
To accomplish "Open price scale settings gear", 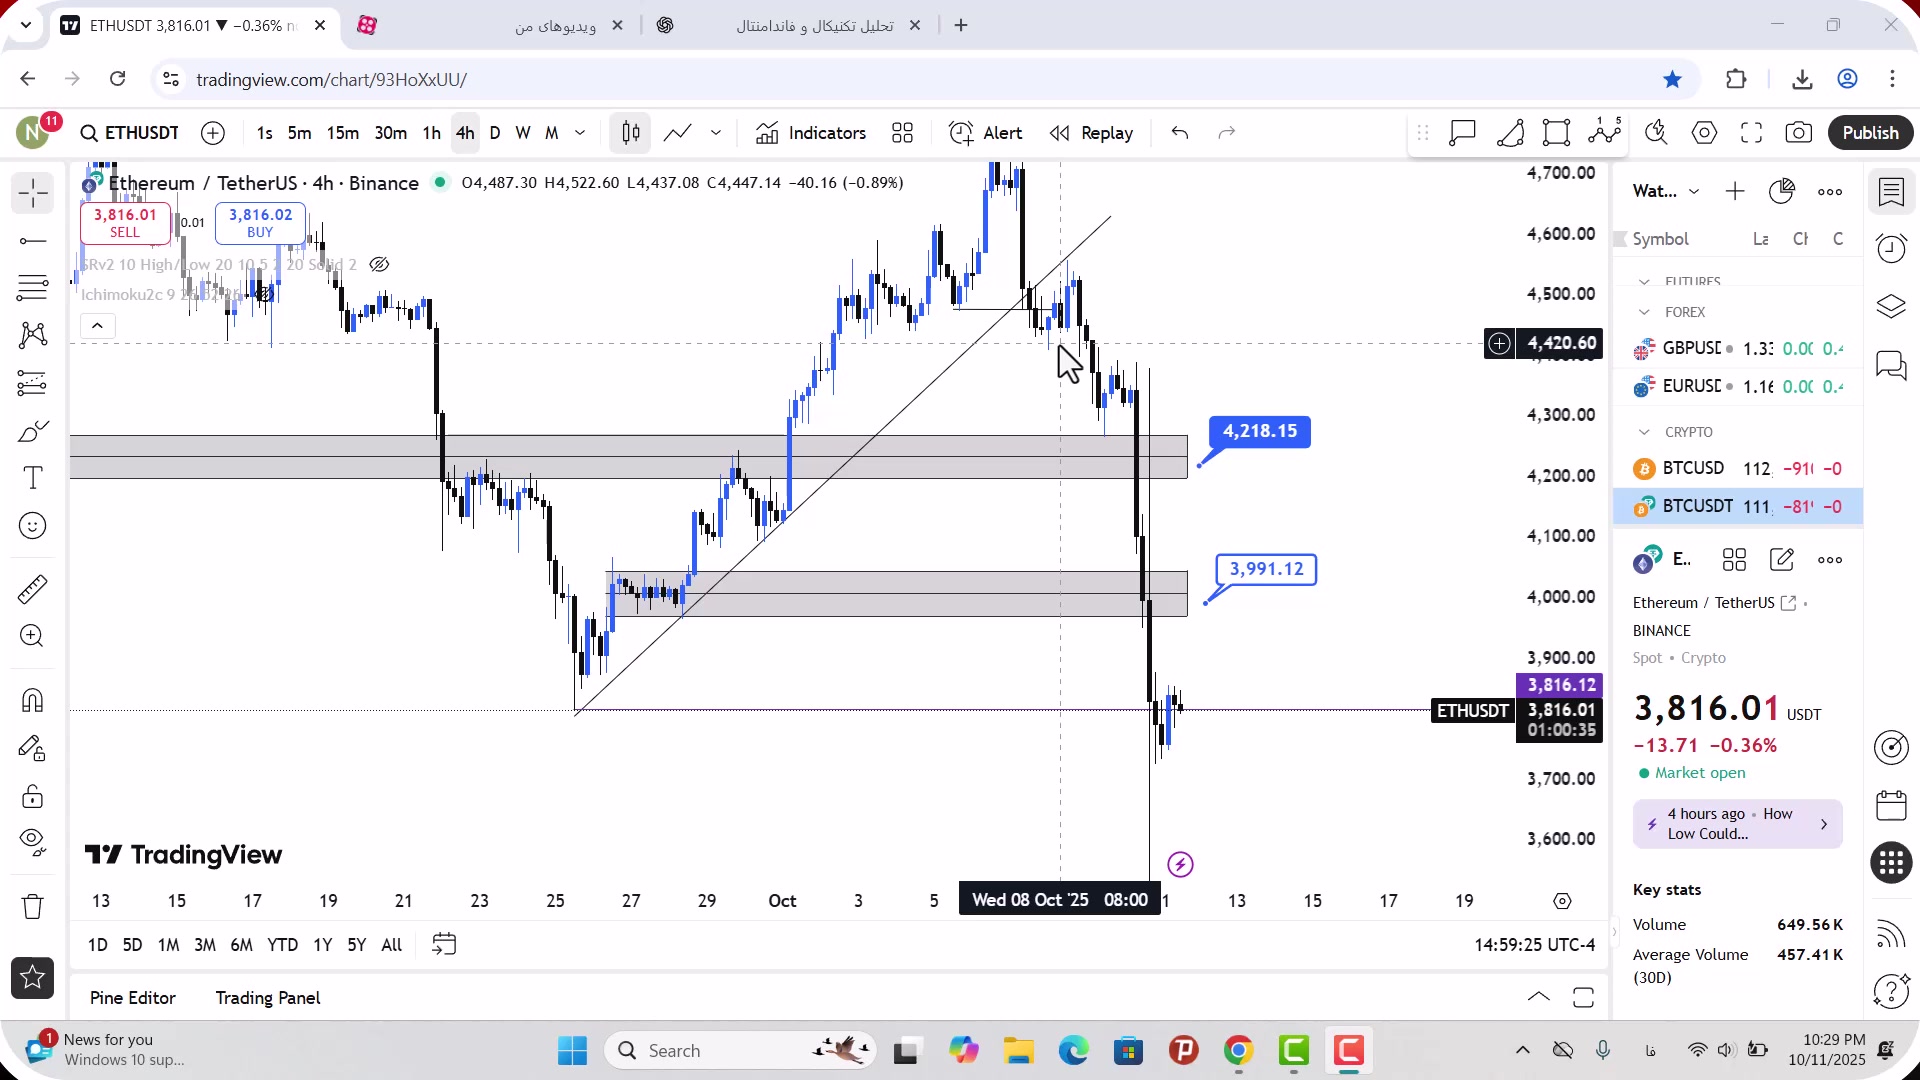I will pyautogui.click(x=1562, y=901).
